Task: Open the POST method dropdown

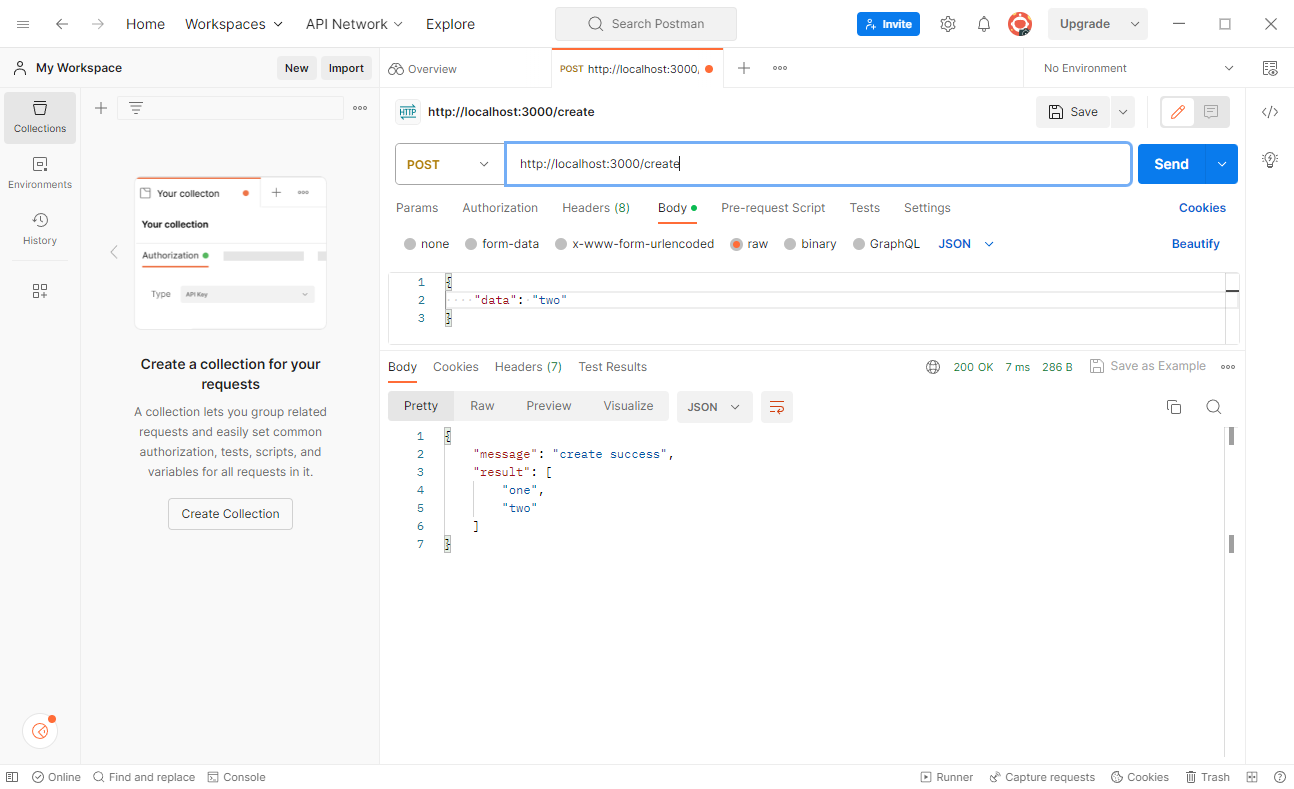Action: pyautogui.click(x=449, y=164)
